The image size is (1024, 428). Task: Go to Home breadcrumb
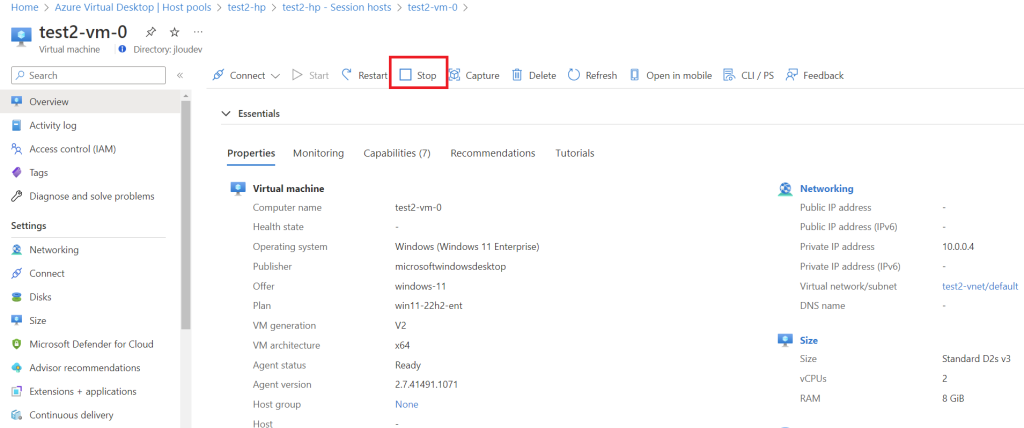pyautogui.click(x=25, y=7)
